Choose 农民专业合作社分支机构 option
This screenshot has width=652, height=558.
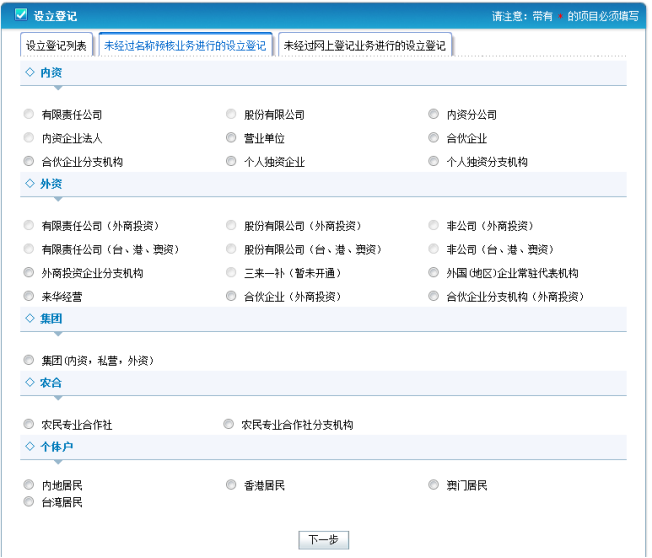229,424
